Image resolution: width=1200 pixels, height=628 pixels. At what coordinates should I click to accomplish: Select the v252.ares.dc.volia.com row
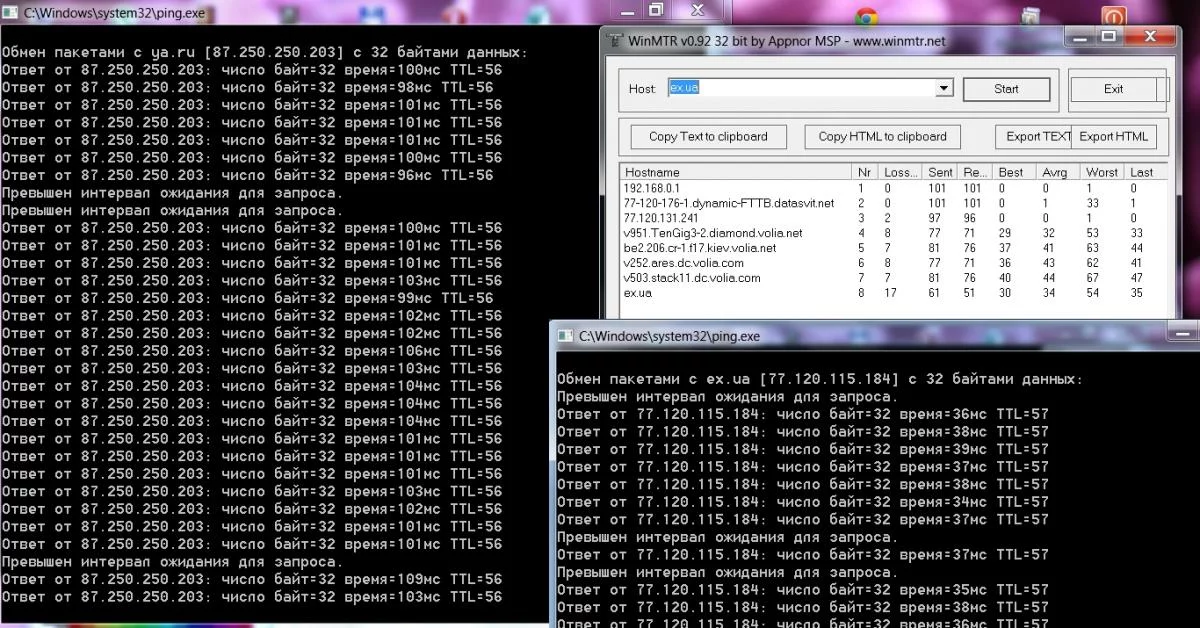click(894, 263)
